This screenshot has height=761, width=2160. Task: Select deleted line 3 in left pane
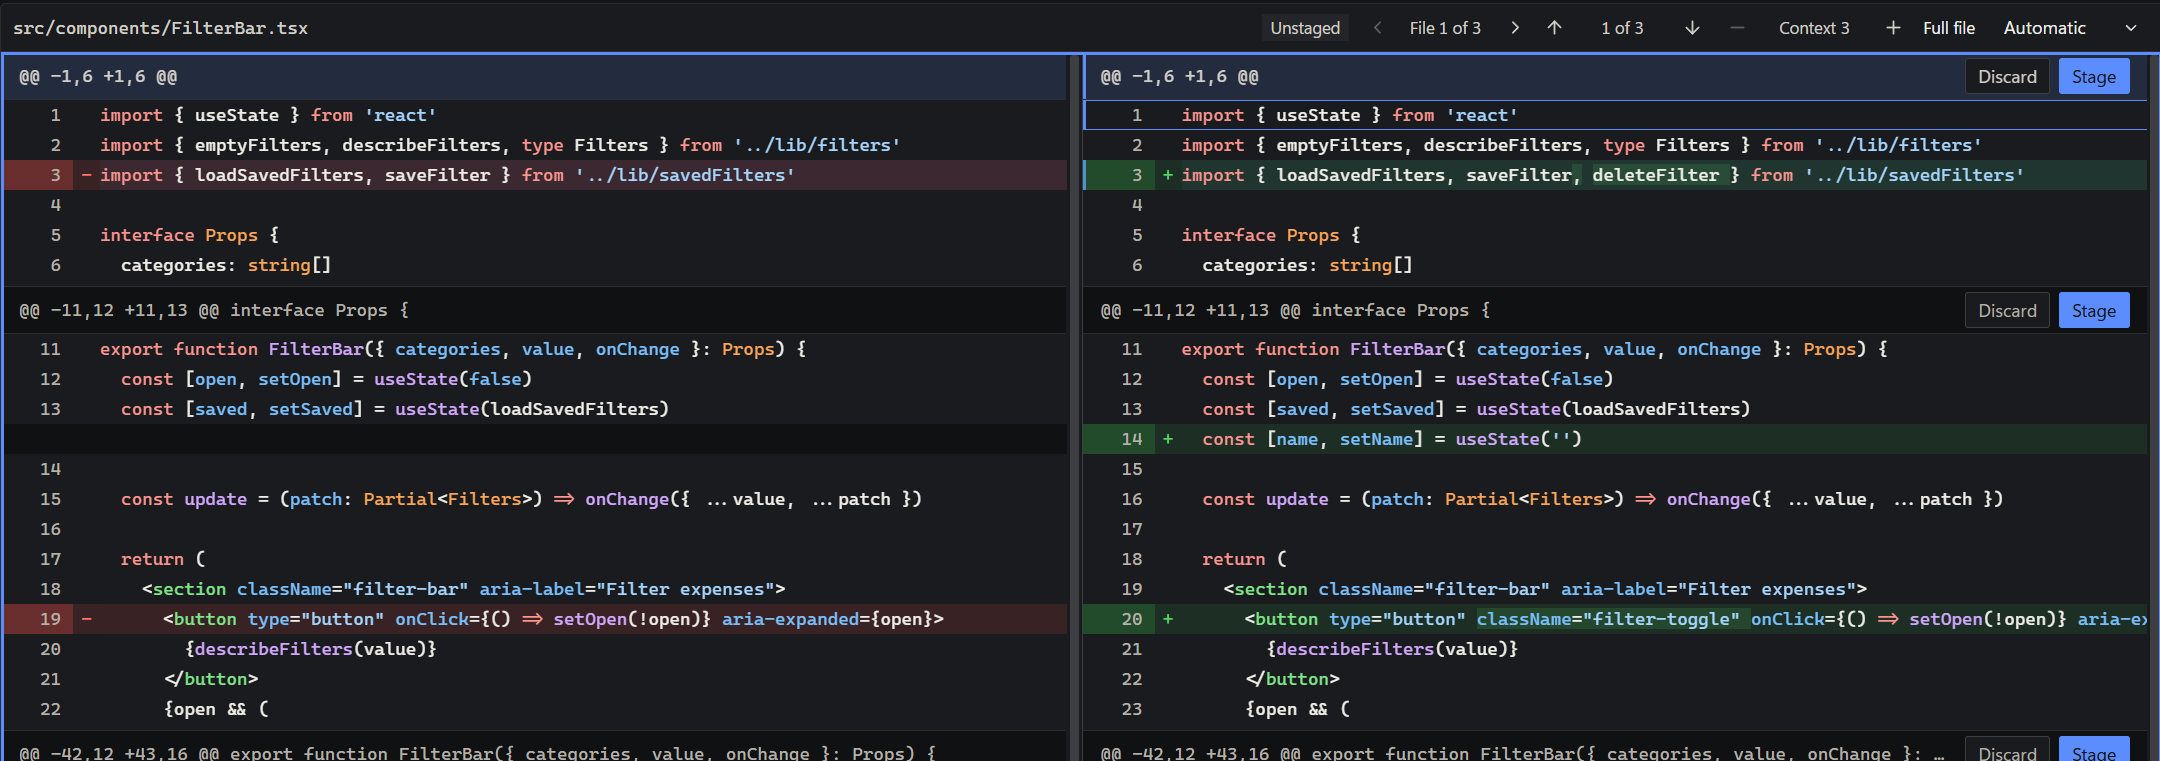click(x=535, y=175)
